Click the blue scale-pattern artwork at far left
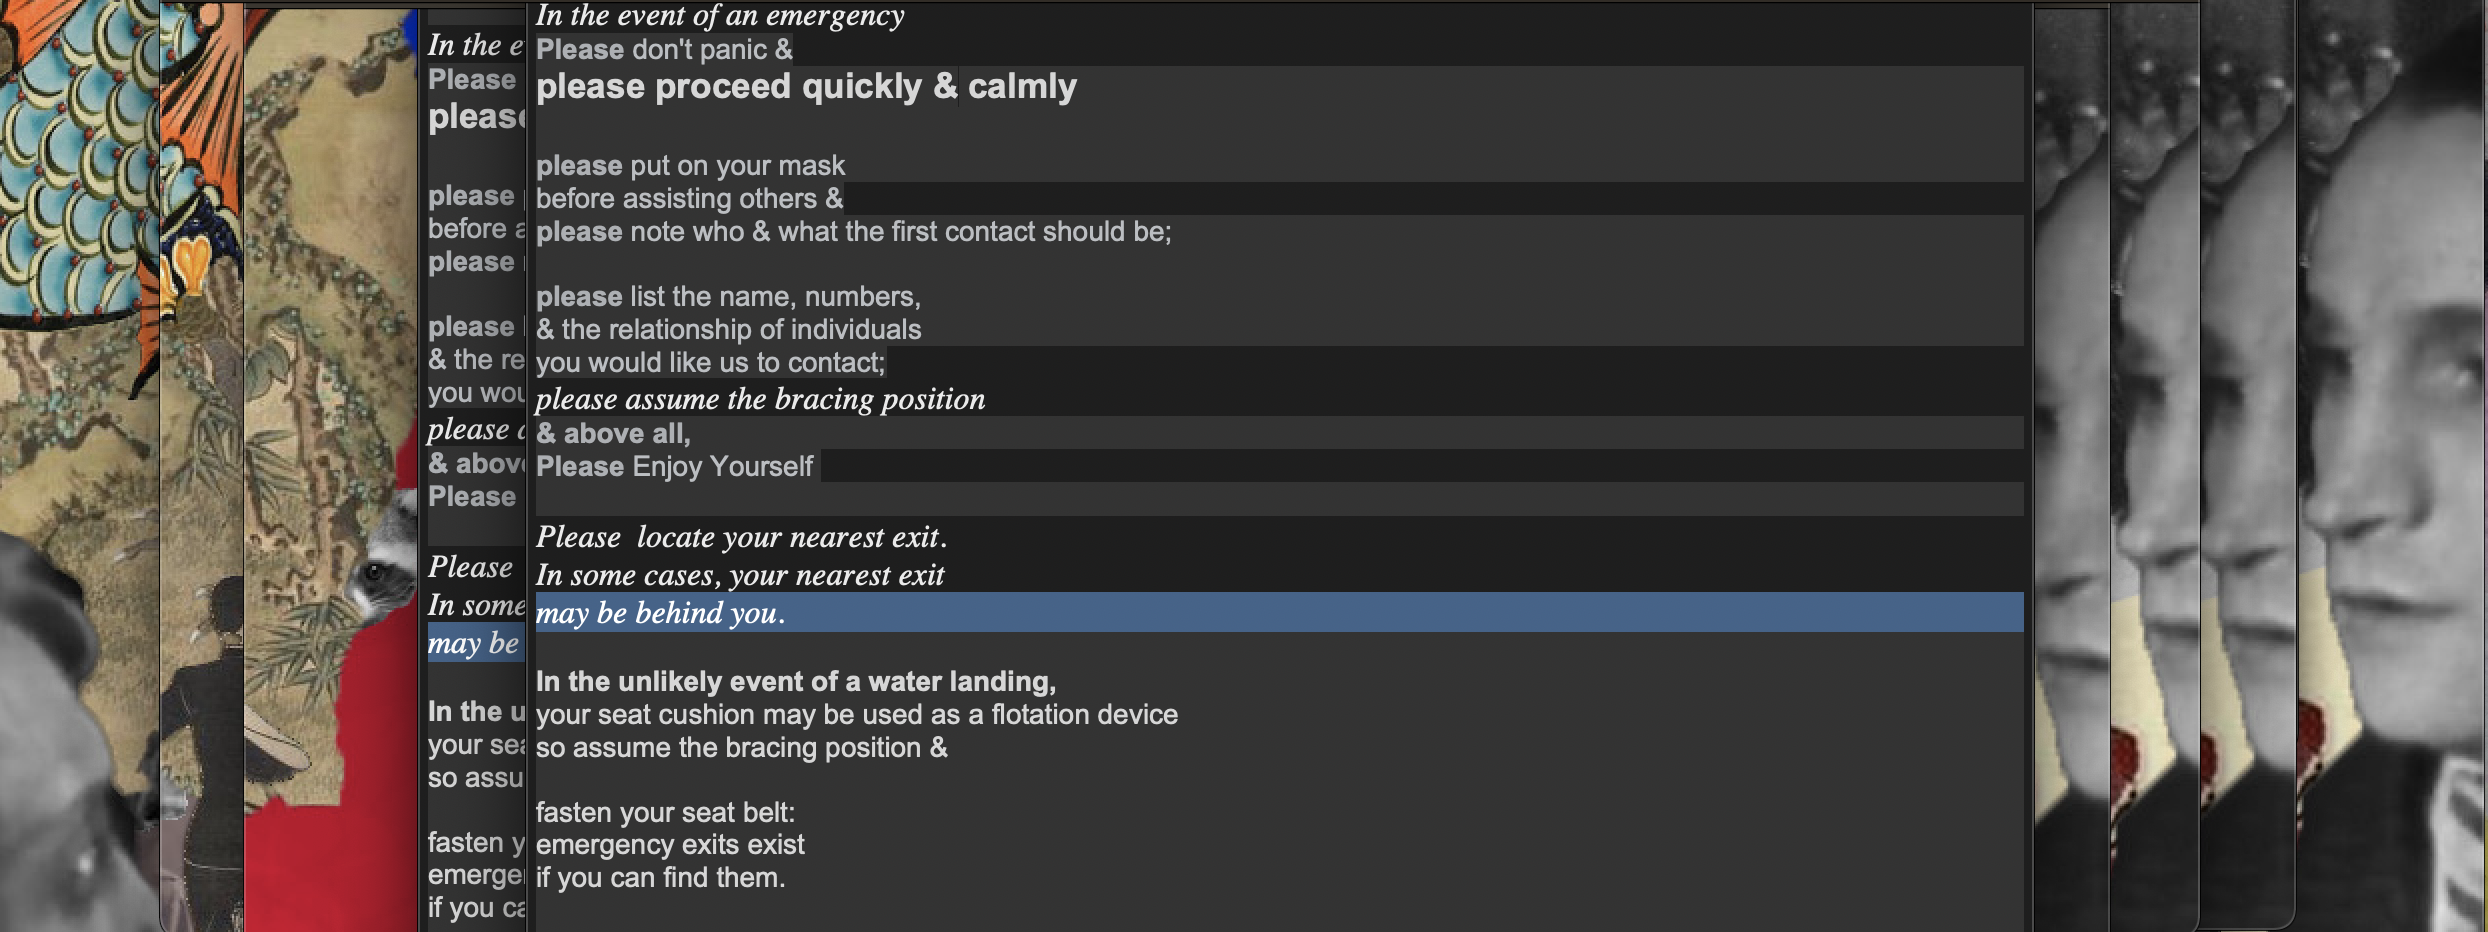 (x=70, y=170)
